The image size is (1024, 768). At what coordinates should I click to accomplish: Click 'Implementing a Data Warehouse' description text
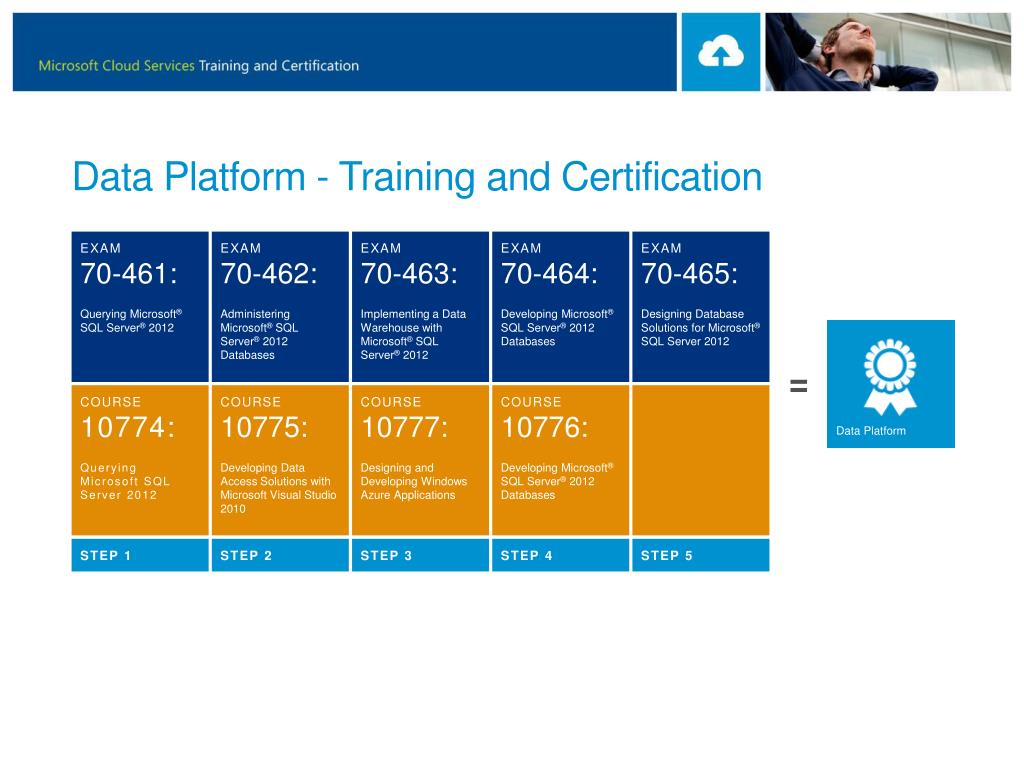(413, 334)
